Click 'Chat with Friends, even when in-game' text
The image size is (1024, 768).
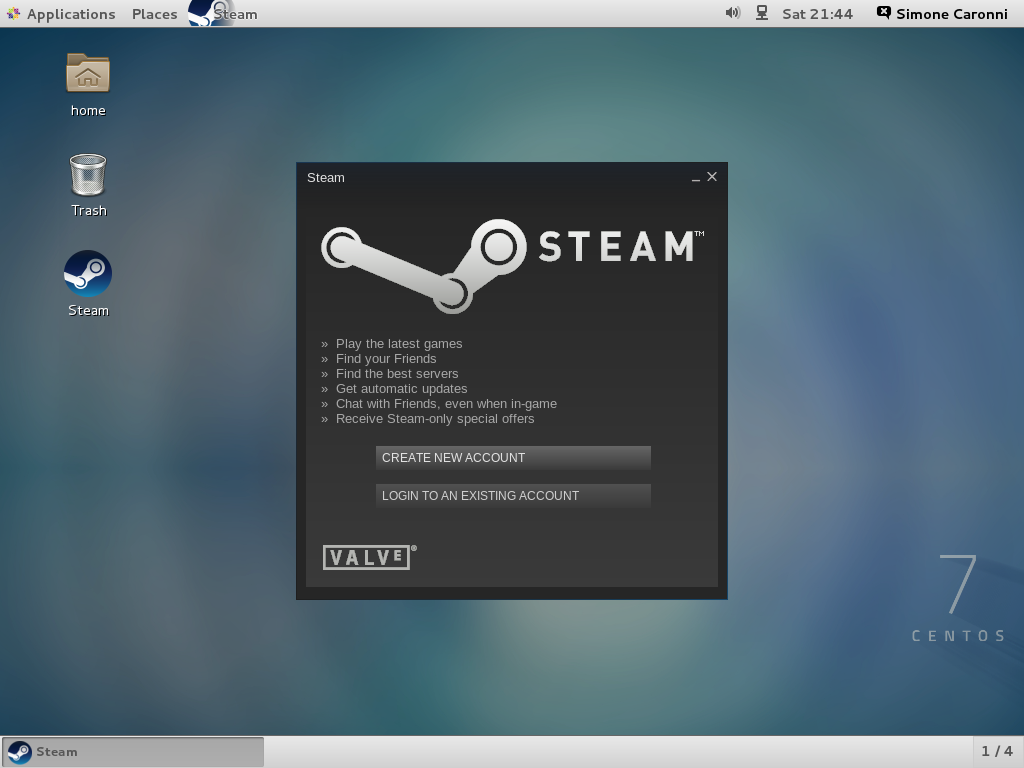pyautogui.click(x=446, y=404)
